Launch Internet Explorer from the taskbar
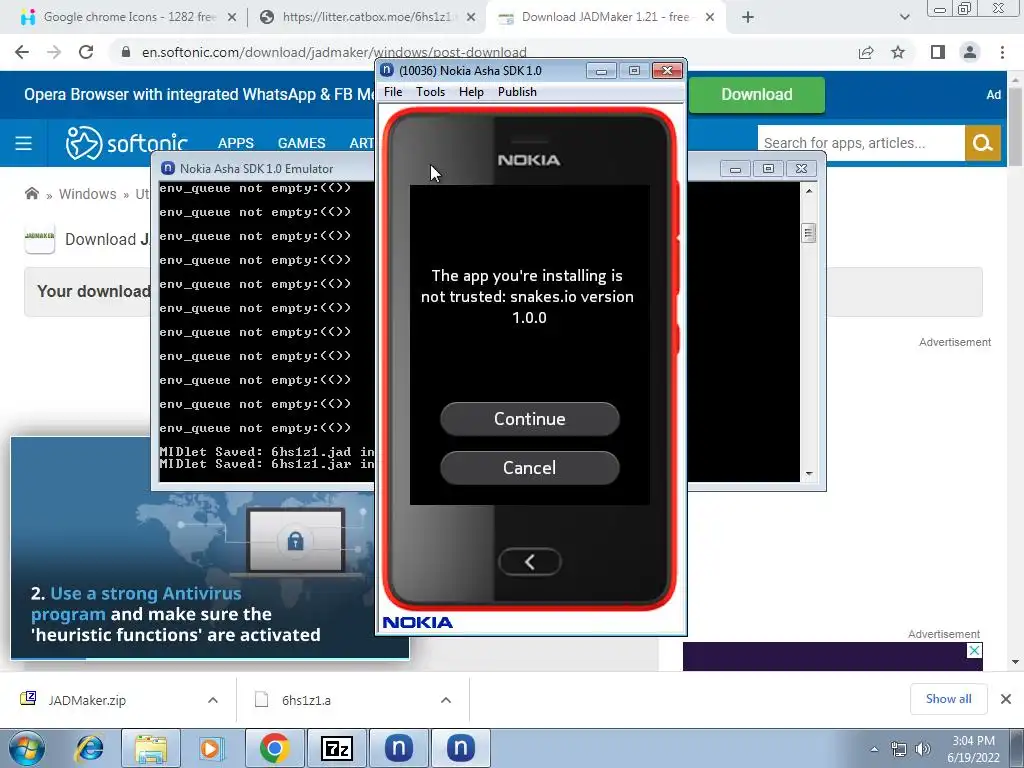The image size is (1024, 768). point(89,748)
